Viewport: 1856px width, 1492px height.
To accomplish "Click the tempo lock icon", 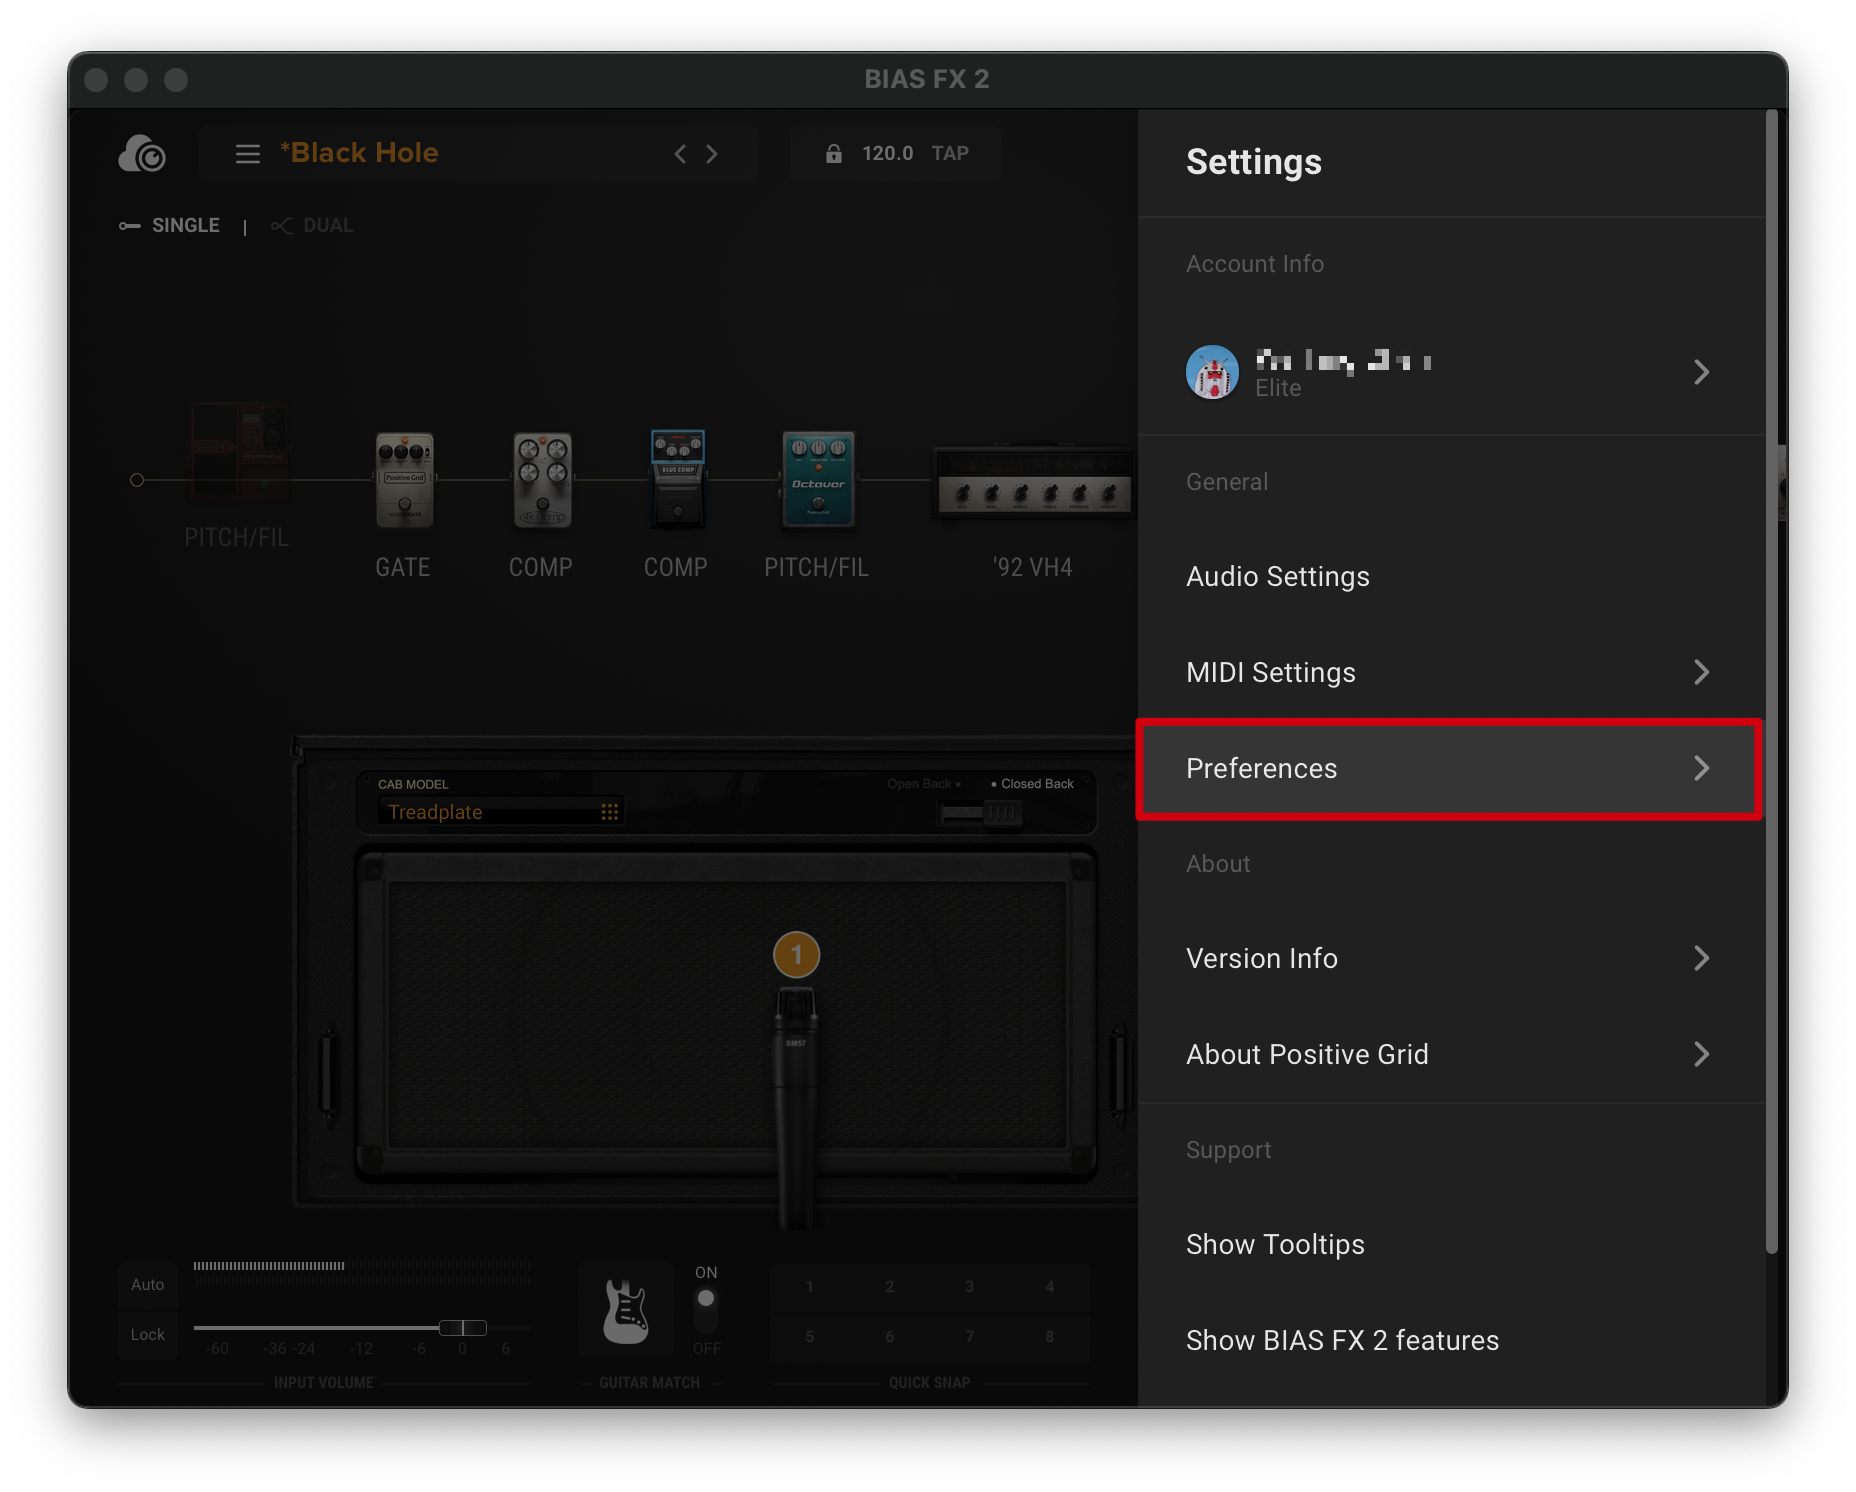I will 833,153.
